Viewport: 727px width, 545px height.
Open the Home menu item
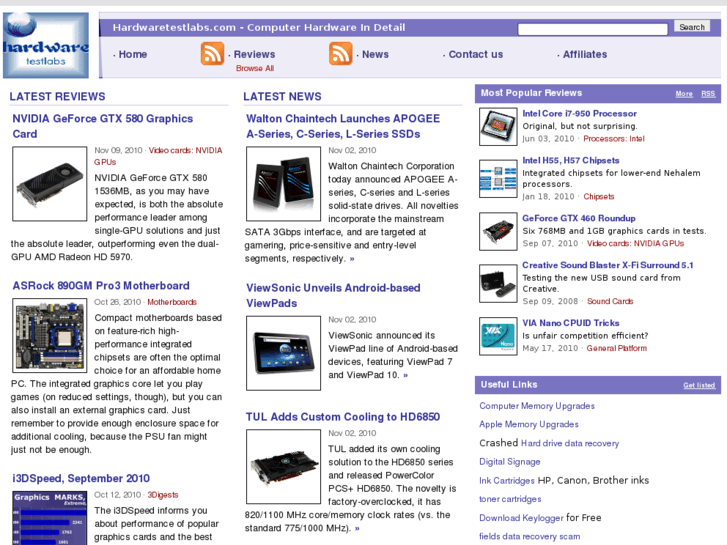(133, 54)
